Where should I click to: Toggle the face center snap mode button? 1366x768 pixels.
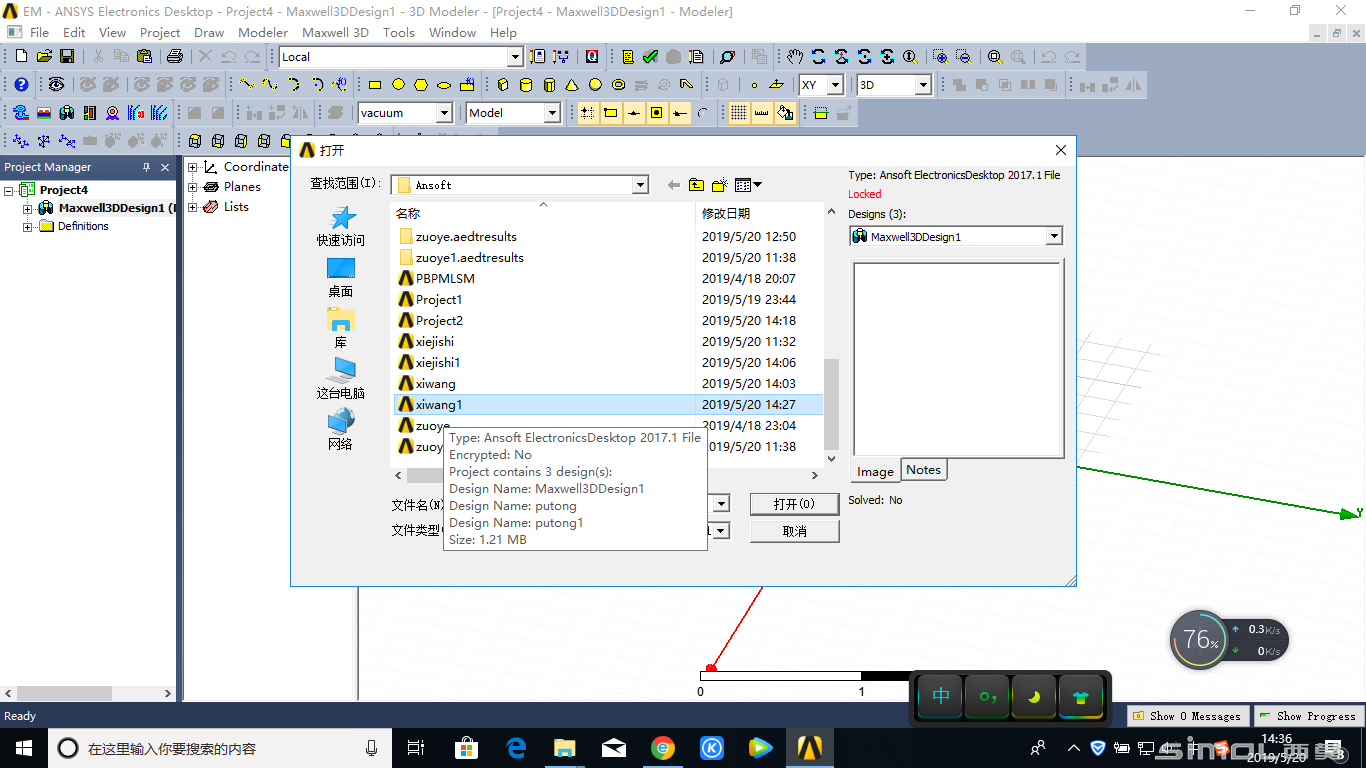(x=656, y=113)
